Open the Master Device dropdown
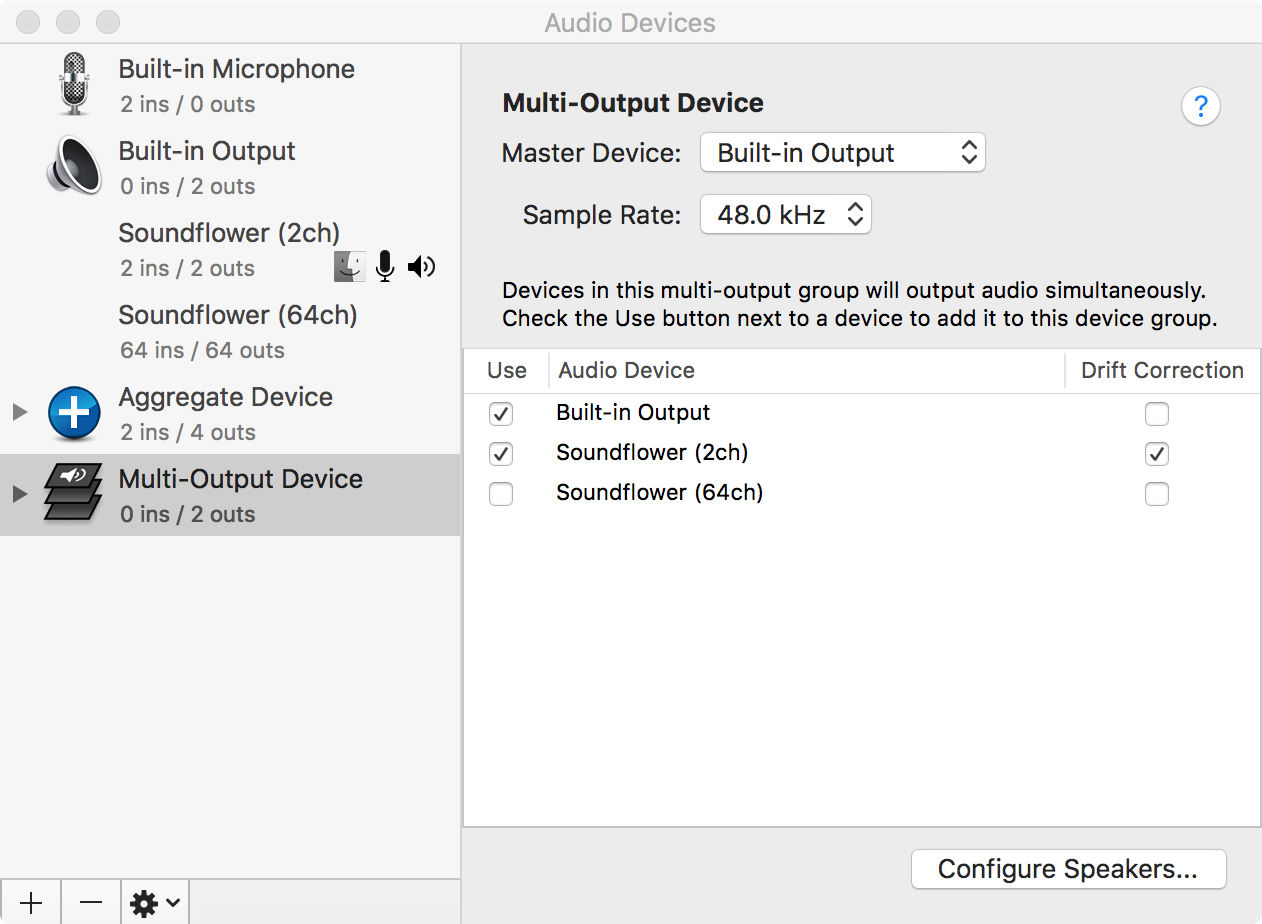 click(x=843, y=152)
